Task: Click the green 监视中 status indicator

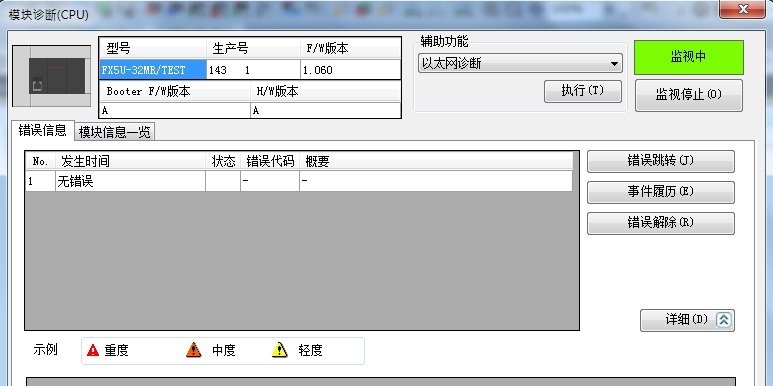Action: [689, 57]
